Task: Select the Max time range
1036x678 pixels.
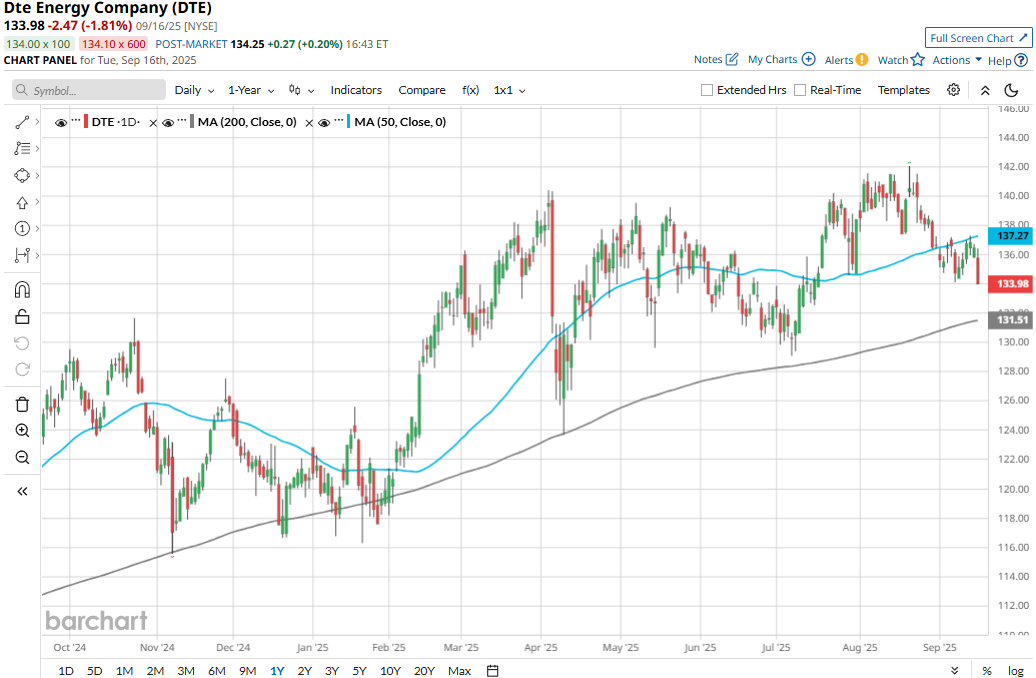Action: pyautogui.click(x=459, y=671)
